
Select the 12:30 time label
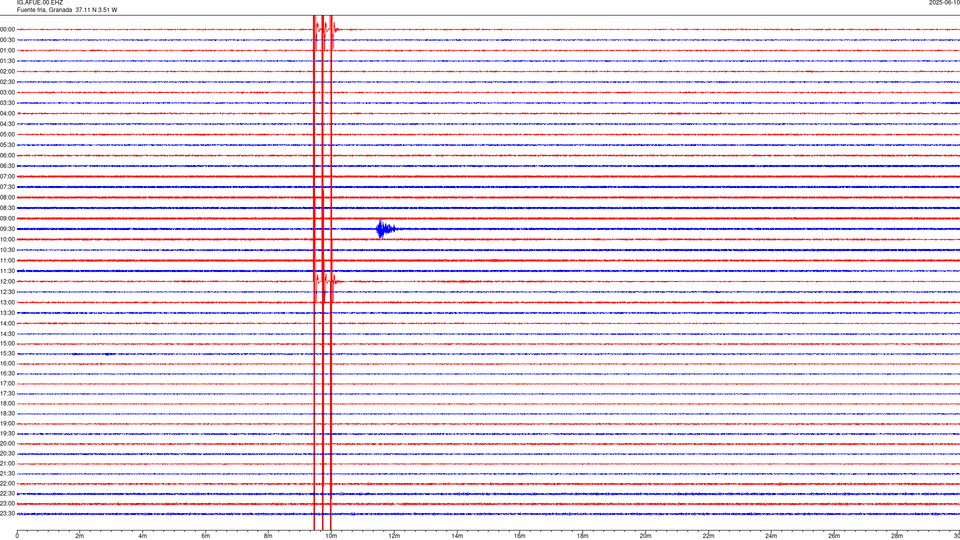pyautogui.click(x=8, y=292)
